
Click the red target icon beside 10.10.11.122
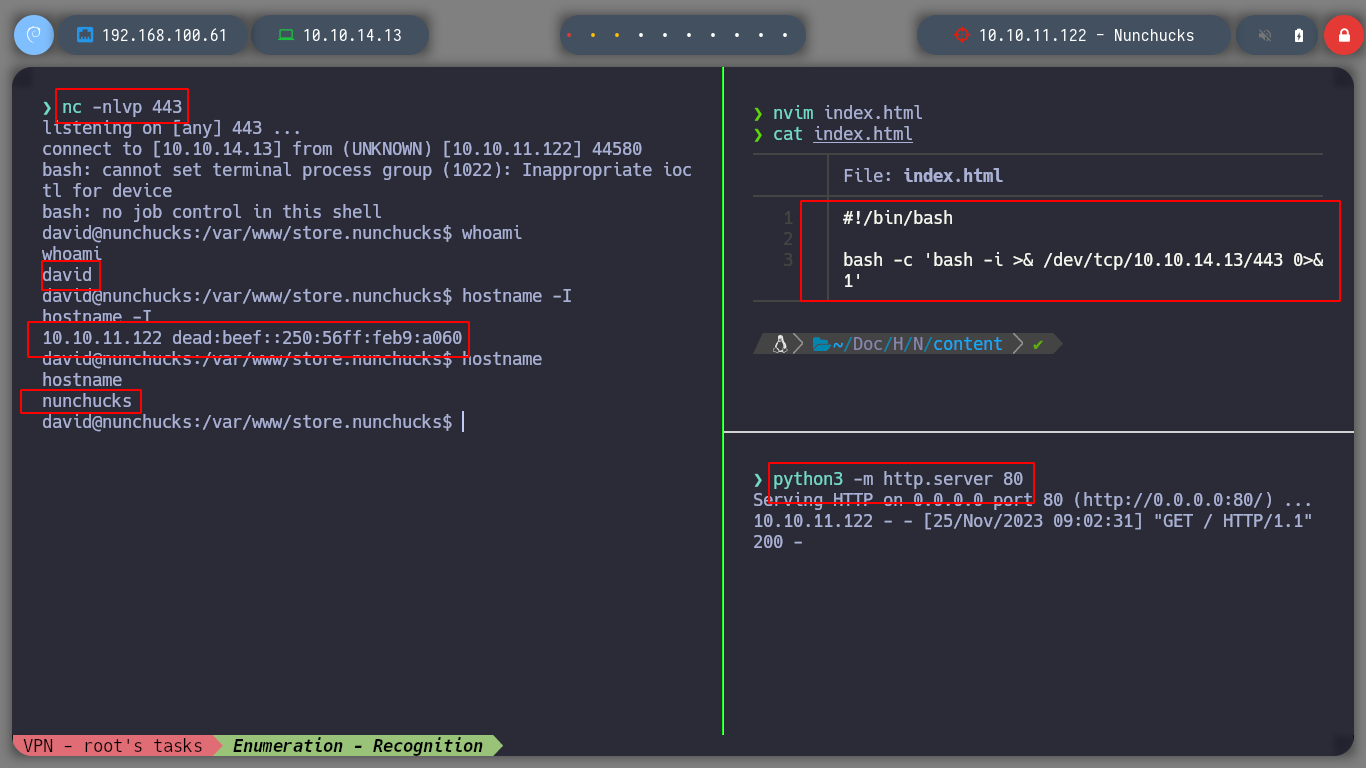coord(962,35)
